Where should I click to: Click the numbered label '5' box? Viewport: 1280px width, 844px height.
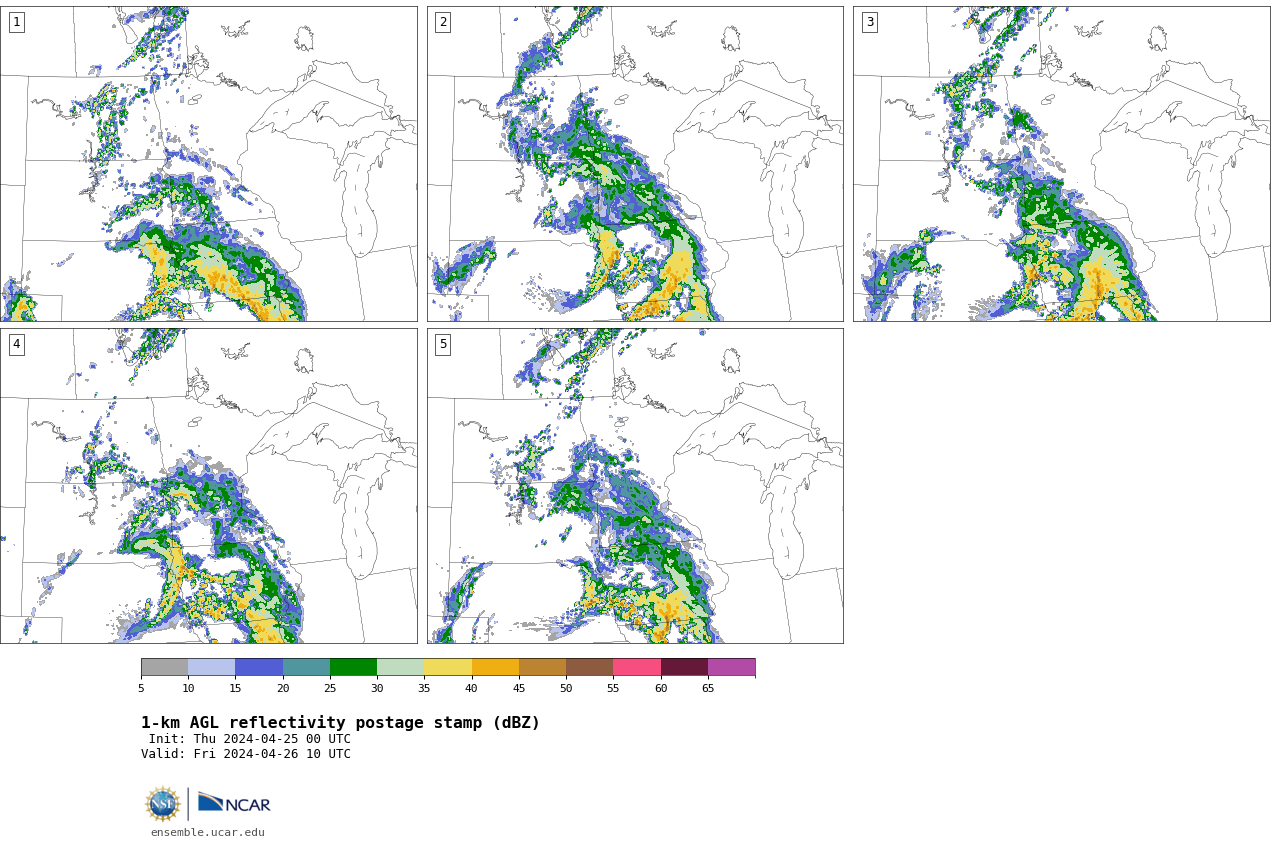[x=443, y=344]
